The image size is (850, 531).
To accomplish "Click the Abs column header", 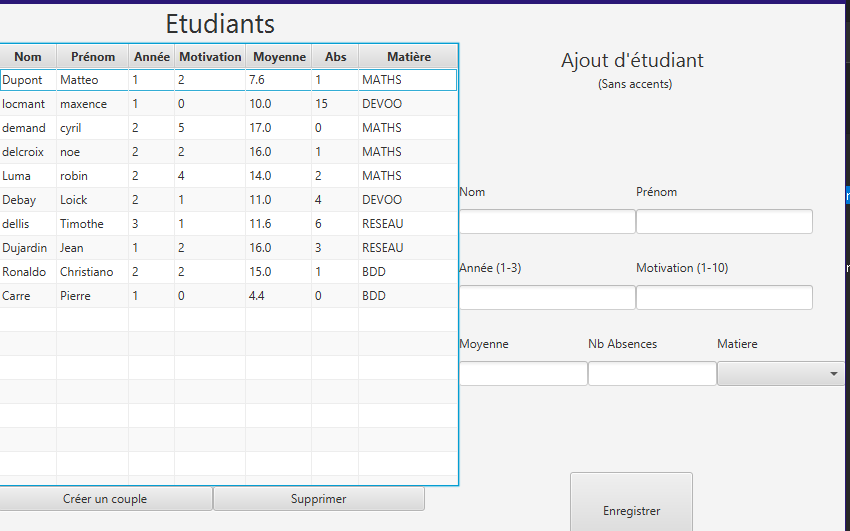I will (x=335, y=57).
